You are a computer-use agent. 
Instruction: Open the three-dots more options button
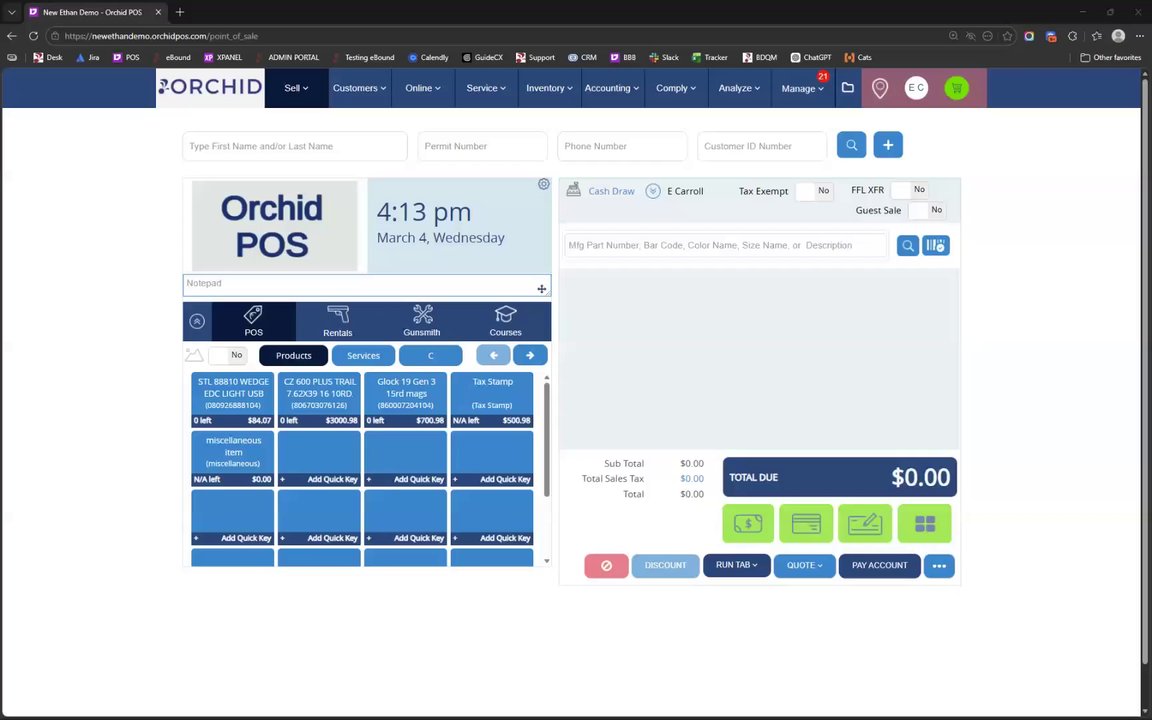point(939,566)
